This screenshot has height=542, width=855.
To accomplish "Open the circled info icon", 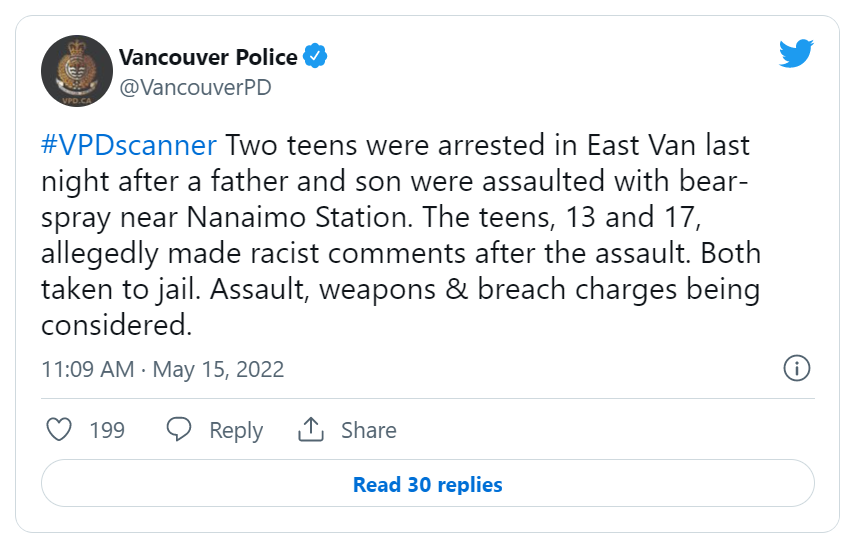I will [797, 368].
